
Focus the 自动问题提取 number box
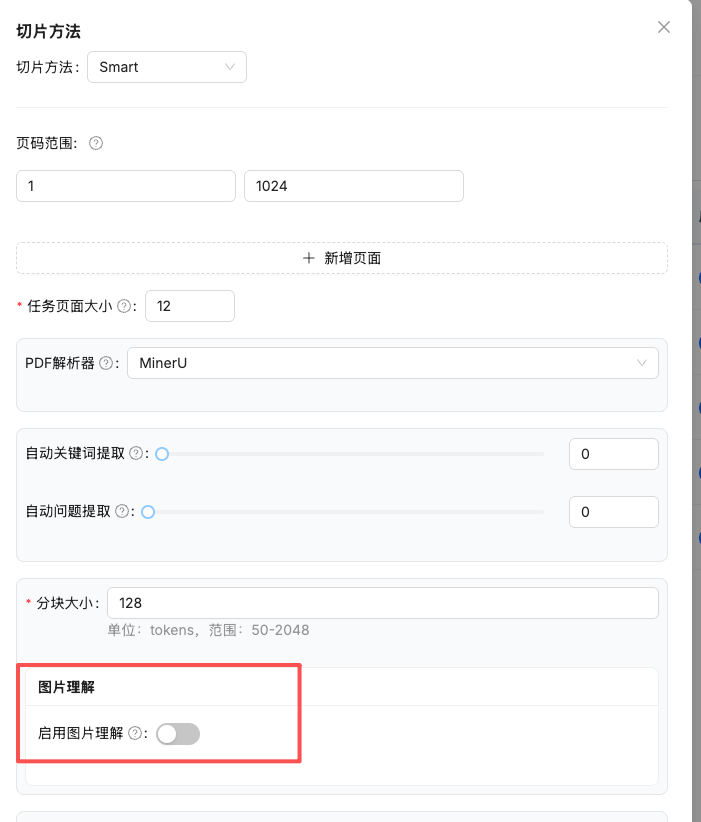[x=613, y=512]
